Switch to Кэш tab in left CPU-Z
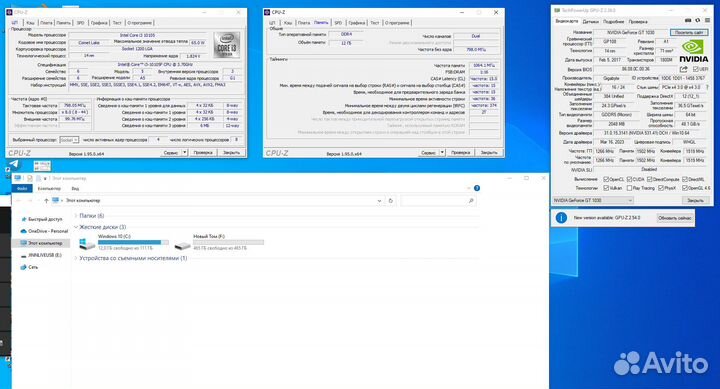This screenshot has width=720, height=389. [30, 23]
